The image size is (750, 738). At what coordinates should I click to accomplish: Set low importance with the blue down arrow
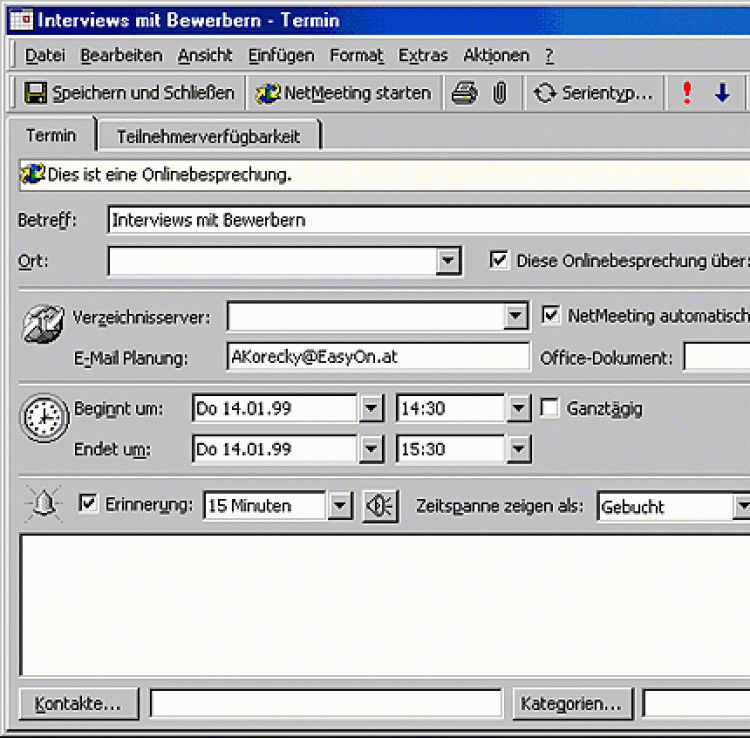coord(722,93)
